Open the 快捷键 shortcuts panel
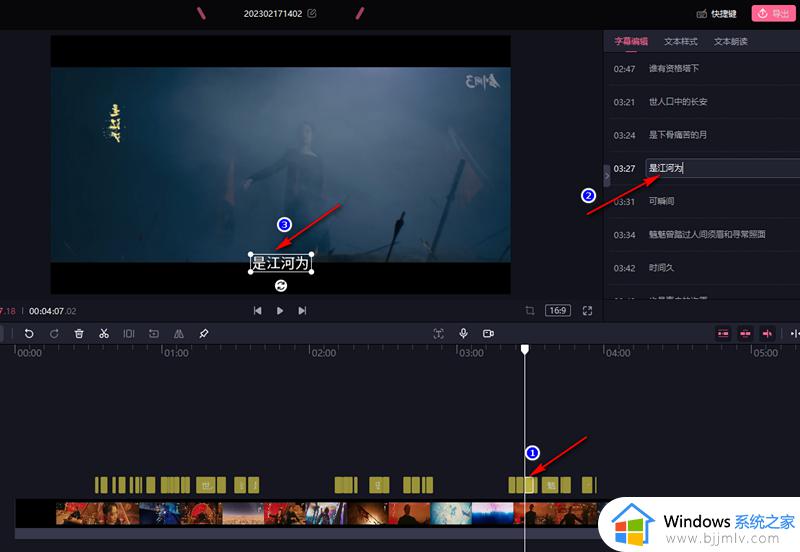The image size is (800, 552). (717, 14)
